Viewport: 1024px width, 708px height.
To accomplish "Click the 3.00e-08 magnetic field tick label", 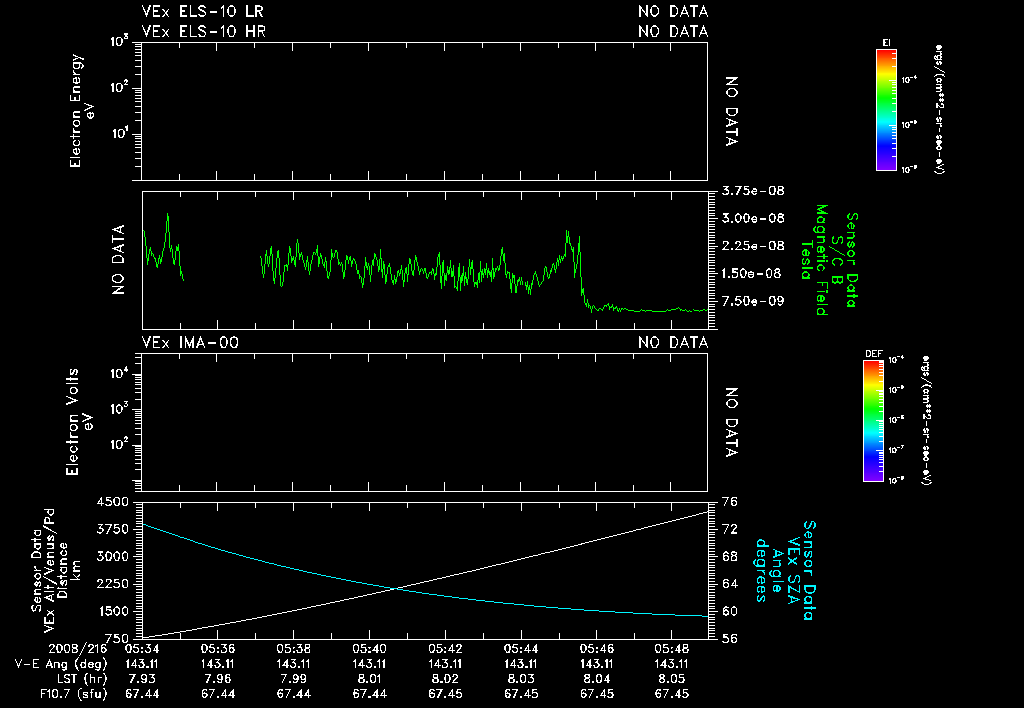I will tap(753, 219).
